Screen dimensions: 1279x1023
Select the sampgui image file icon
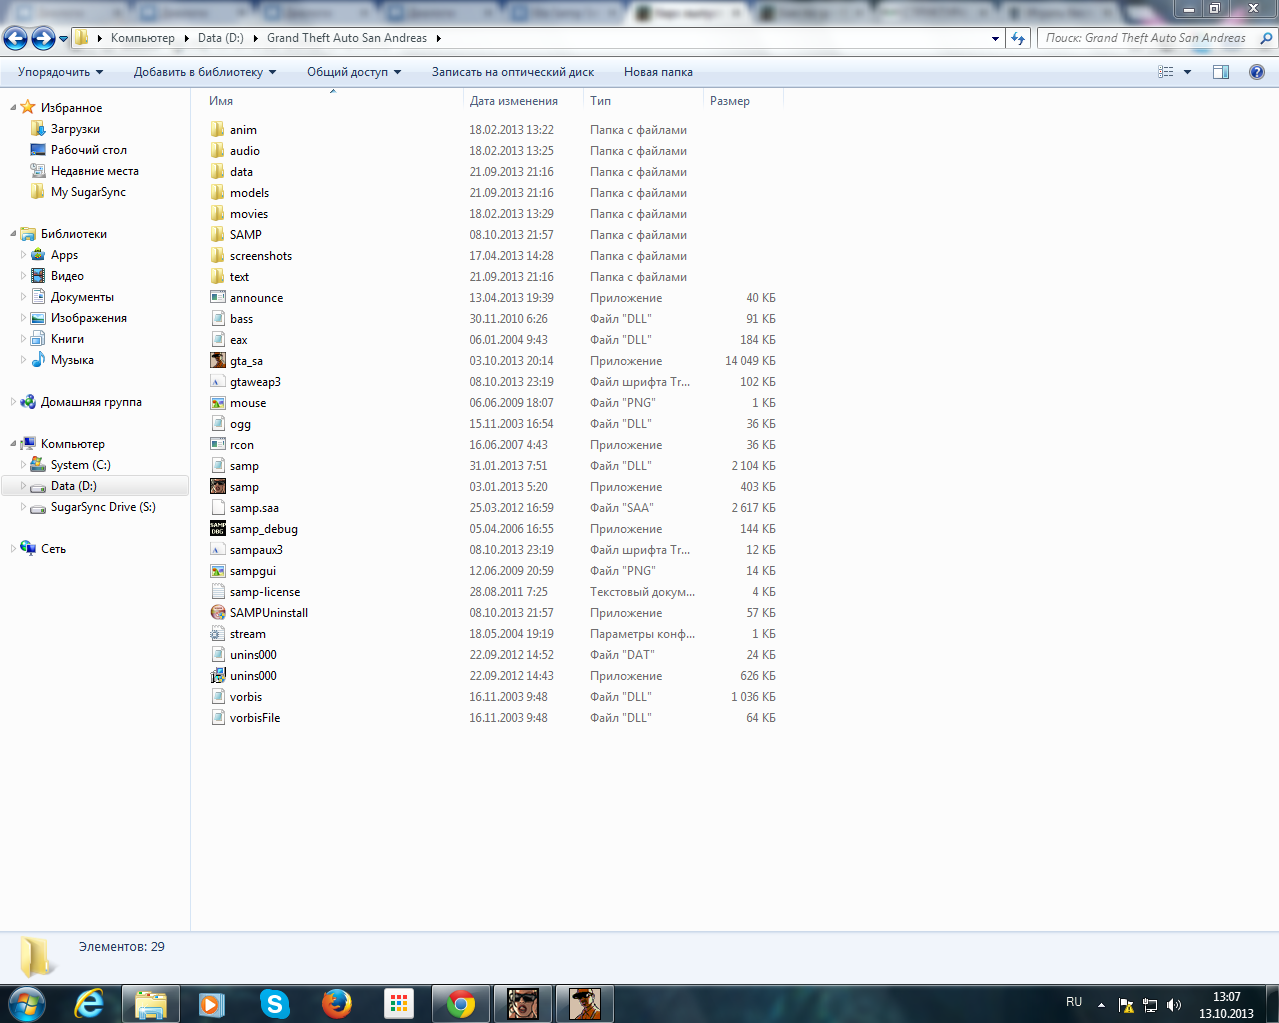click(218, 571)
